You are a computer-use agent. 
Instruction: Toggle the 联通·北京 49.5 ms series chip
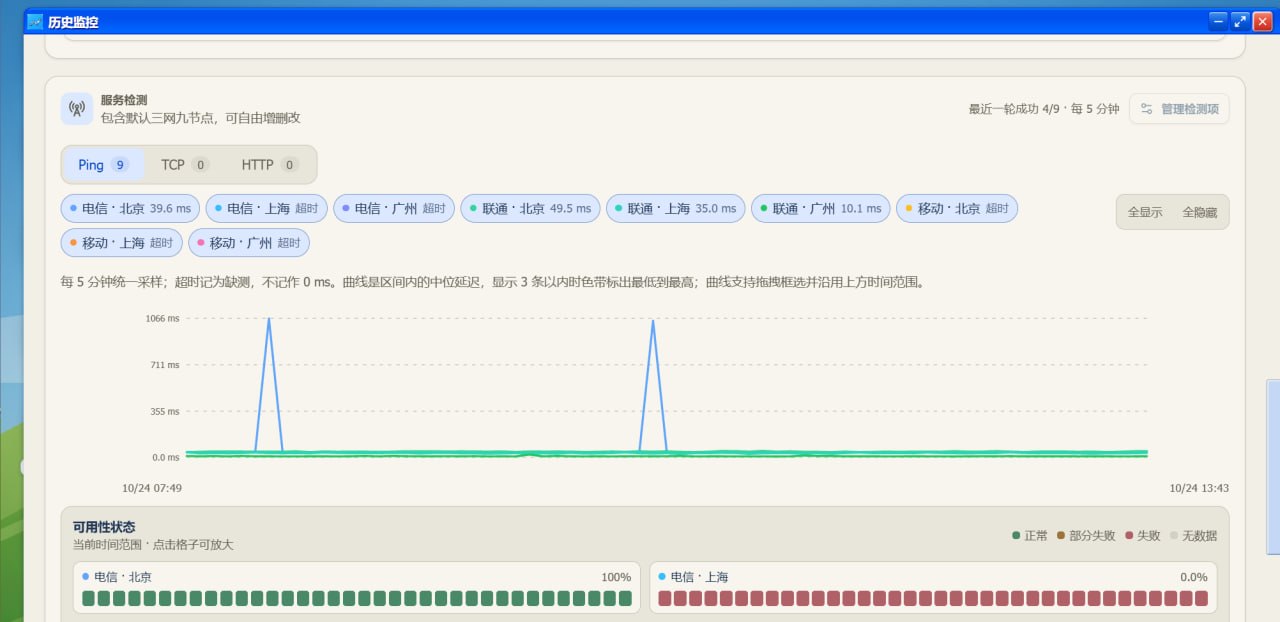(x=530, y=209)
